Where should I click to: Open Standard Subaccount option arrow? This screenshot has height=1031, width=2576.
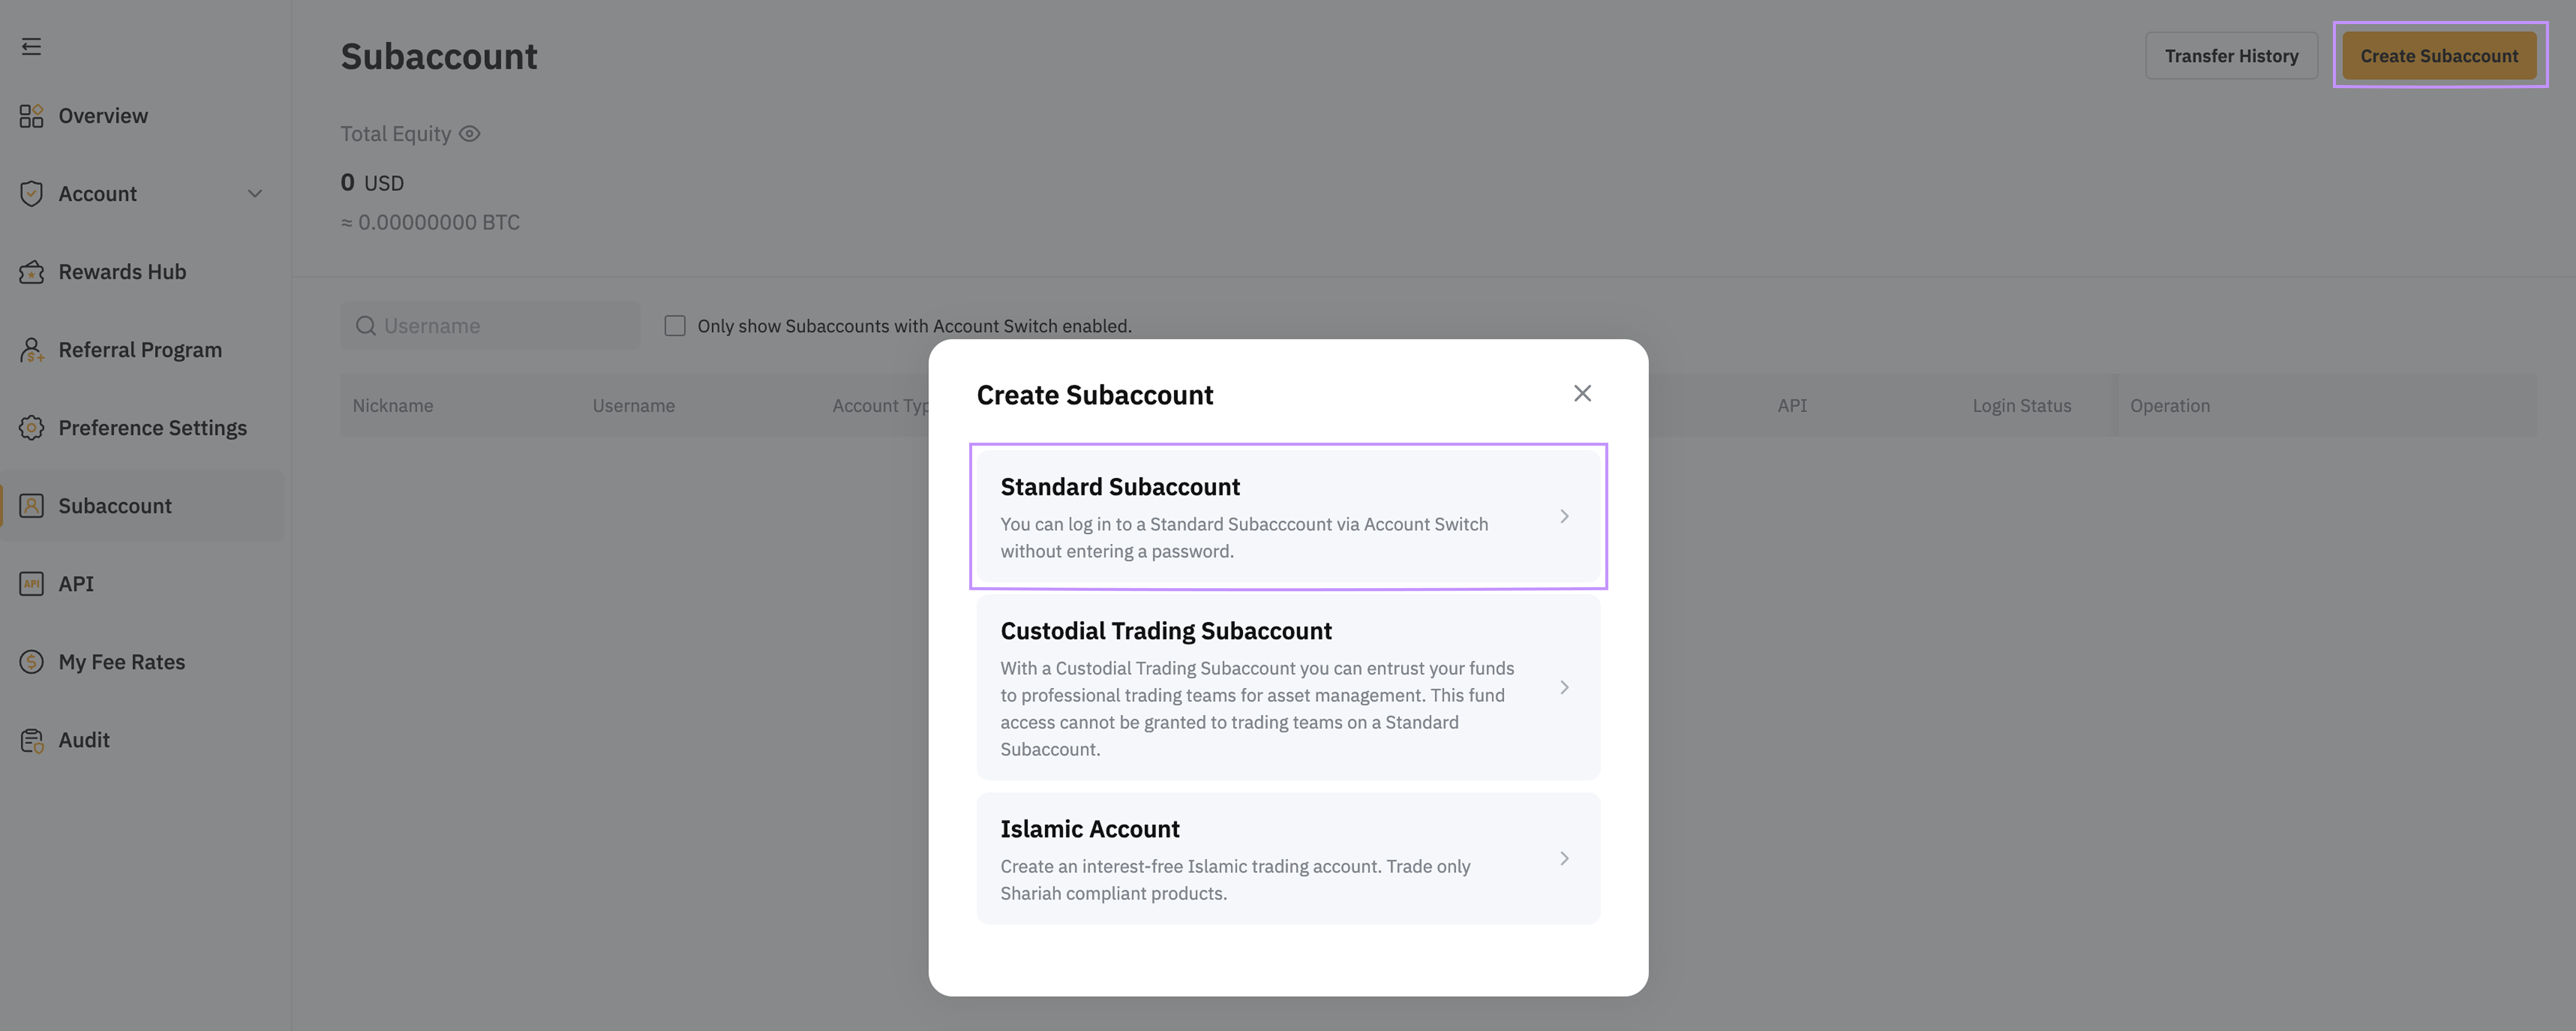click(1564, 516)
